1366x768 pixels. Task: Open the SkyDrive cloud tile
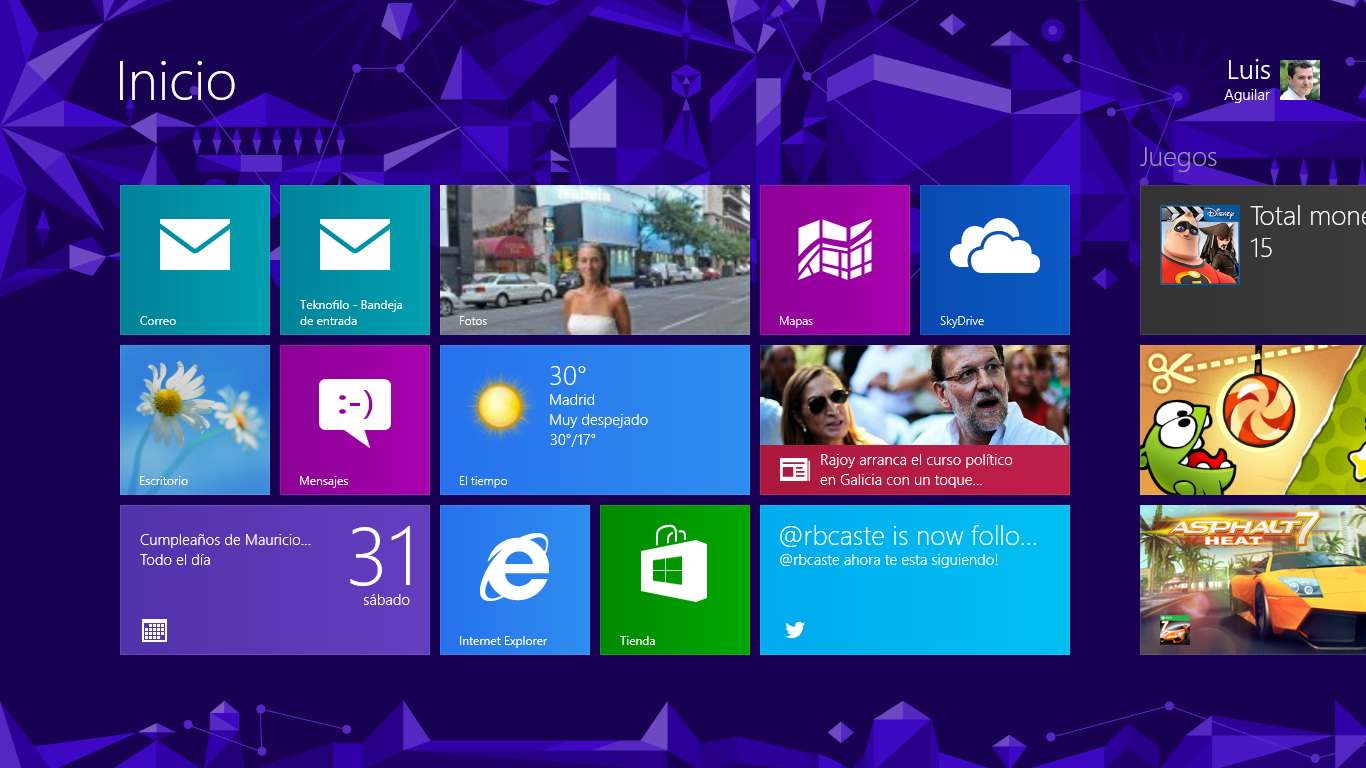[995, 260]
